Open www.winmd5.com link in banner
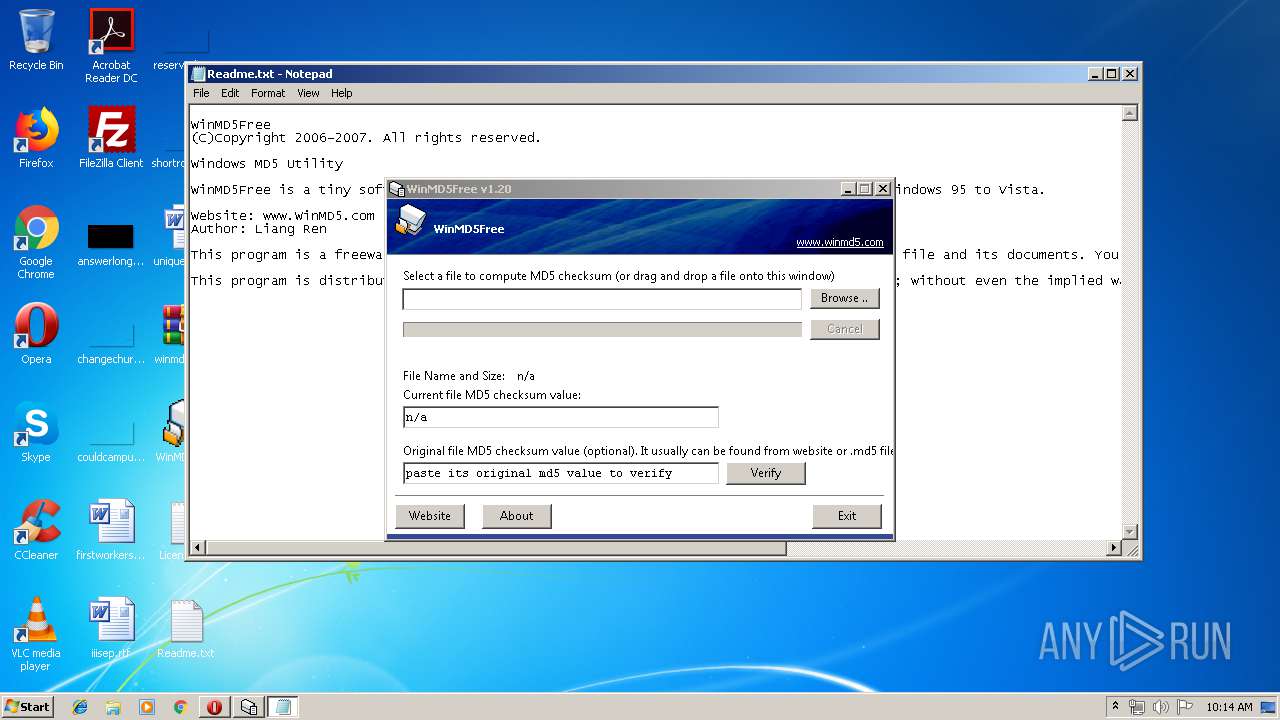The image size is (1280, 720). tap(839, 242)
